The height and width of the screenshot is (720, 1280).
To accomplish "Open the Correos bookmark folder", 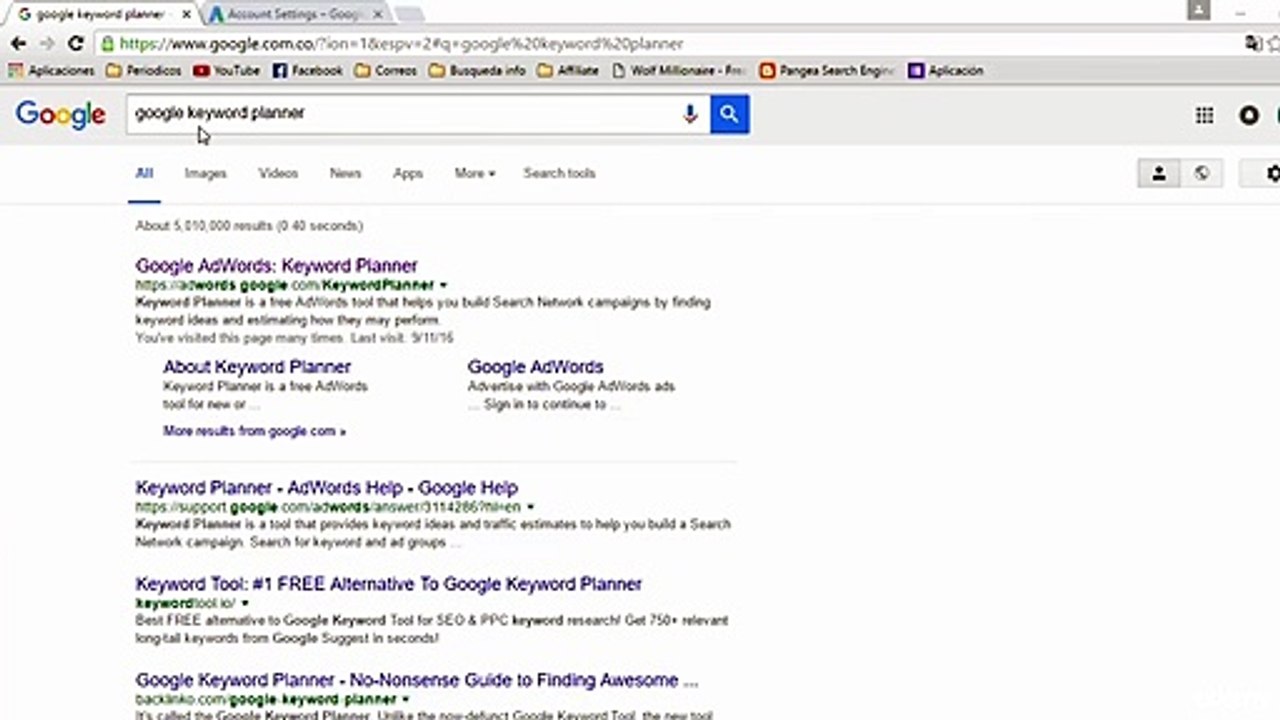I will [386, 71].
